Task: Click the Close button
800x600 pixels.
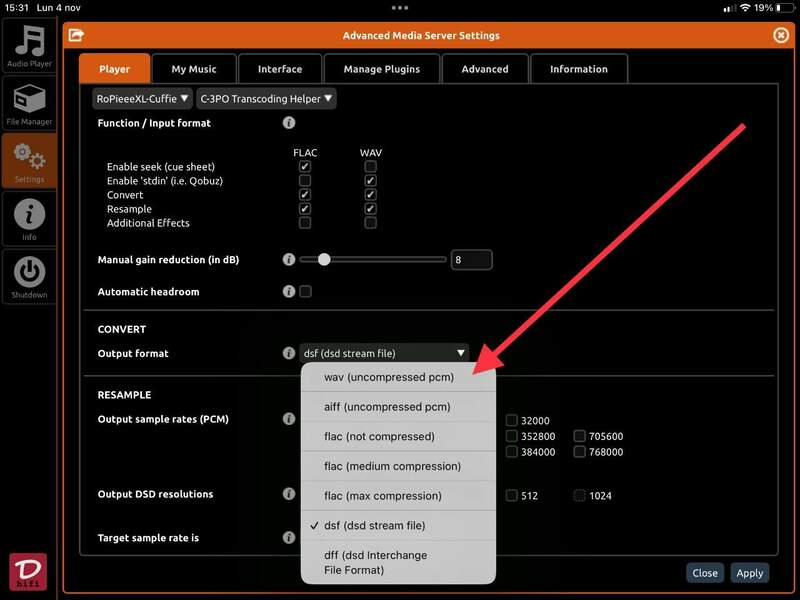Action: pos(705,573)
